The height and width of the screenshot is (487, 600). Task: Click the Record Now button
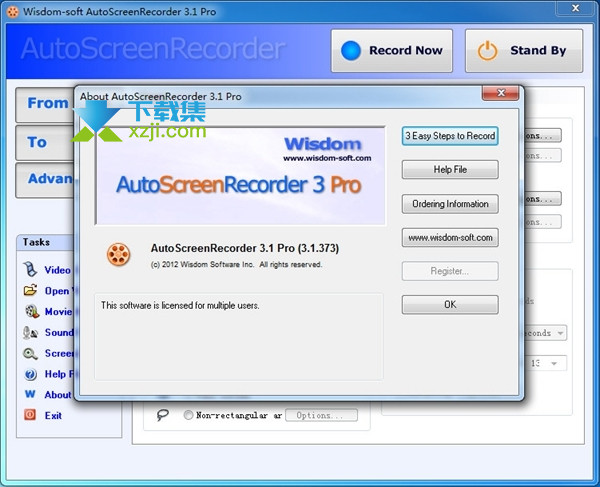point(391,51)
